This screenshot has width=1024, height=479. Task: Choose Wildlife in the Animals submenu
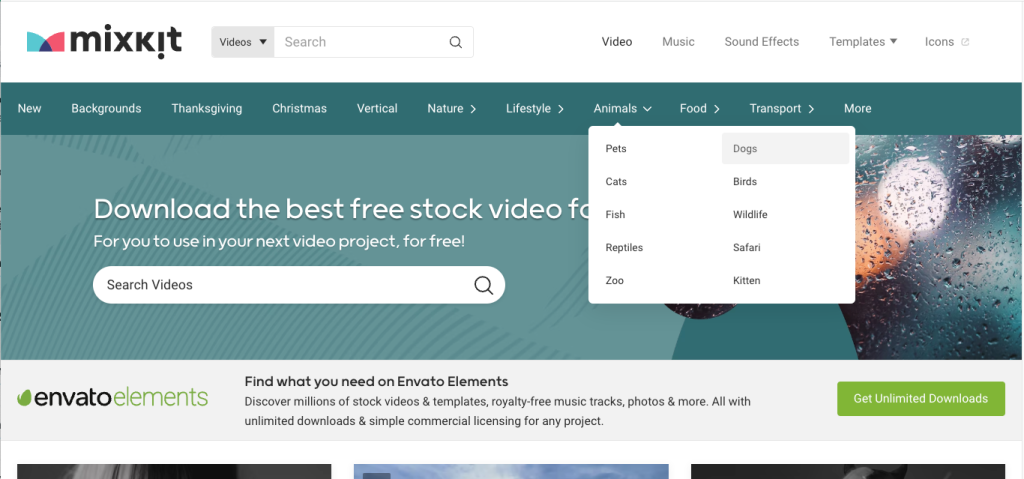click(750, 215)
